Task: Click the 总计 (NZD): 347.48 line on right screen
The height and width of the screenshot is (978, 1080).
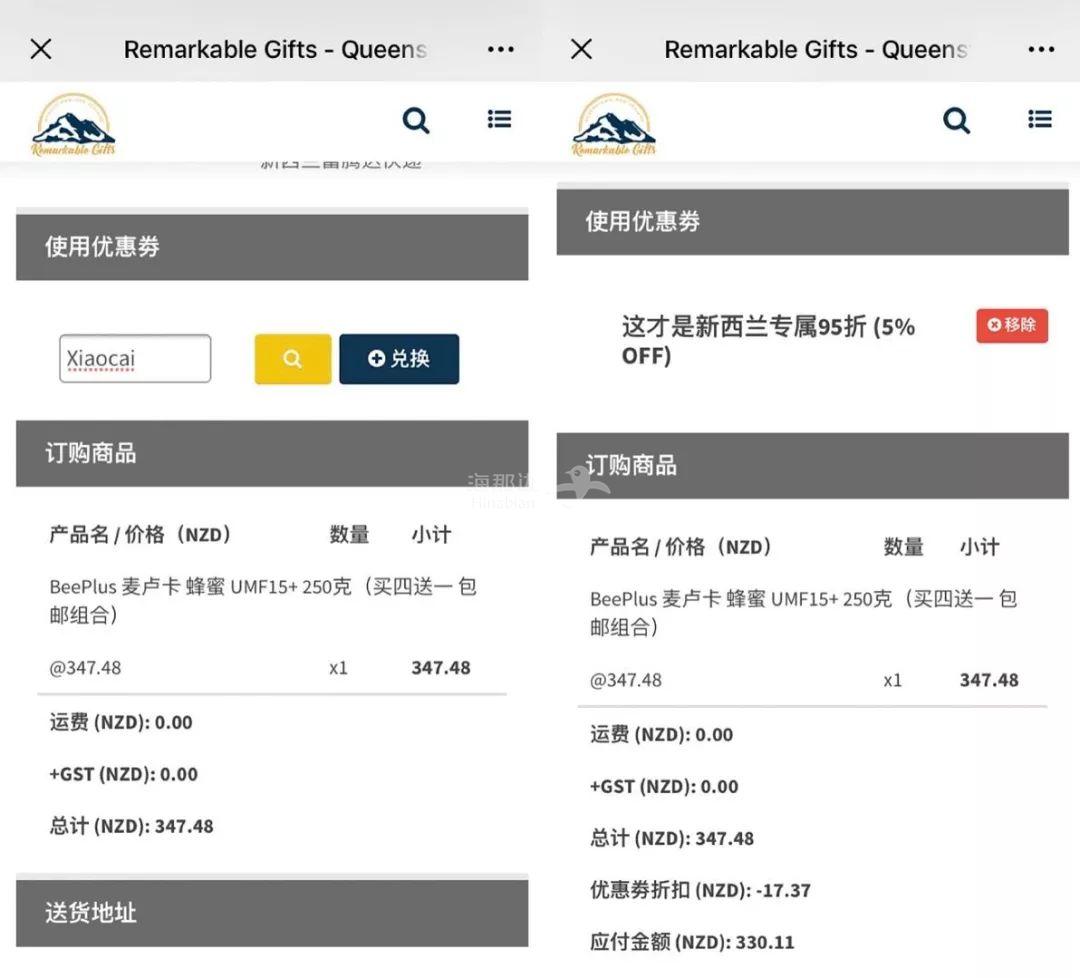Action: coord(672,838)
